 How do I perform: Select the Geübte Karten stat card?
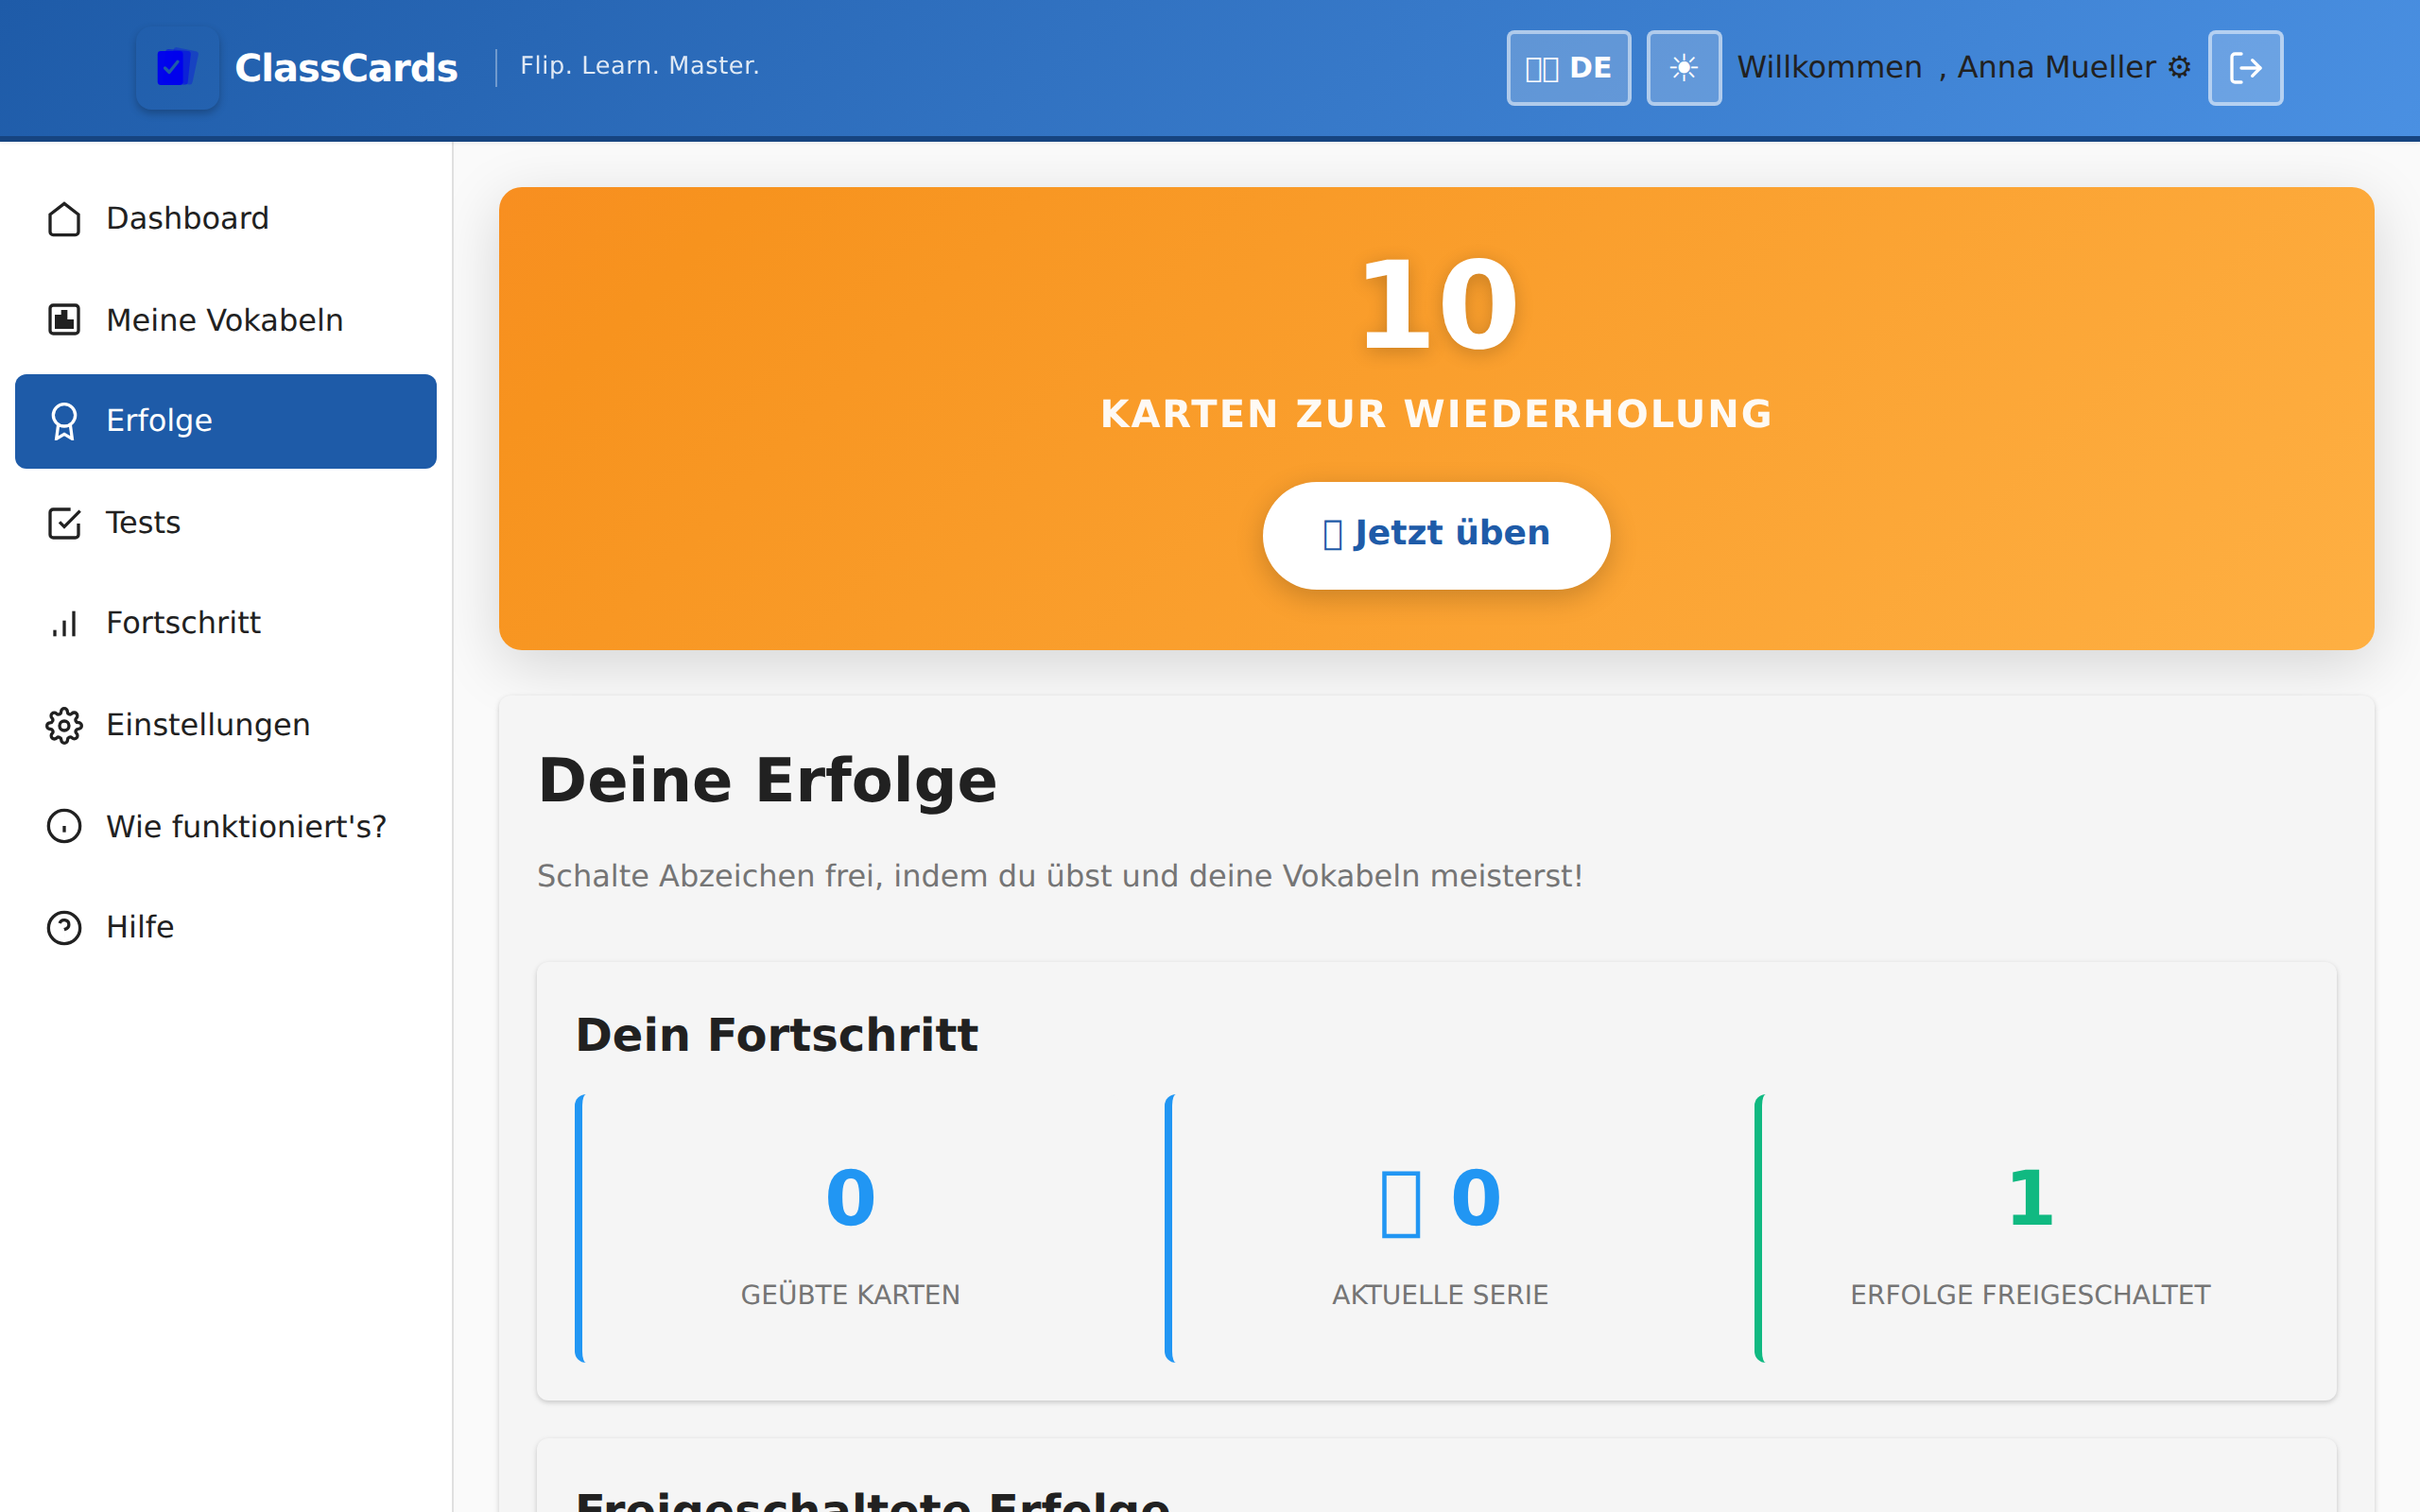850,1228
